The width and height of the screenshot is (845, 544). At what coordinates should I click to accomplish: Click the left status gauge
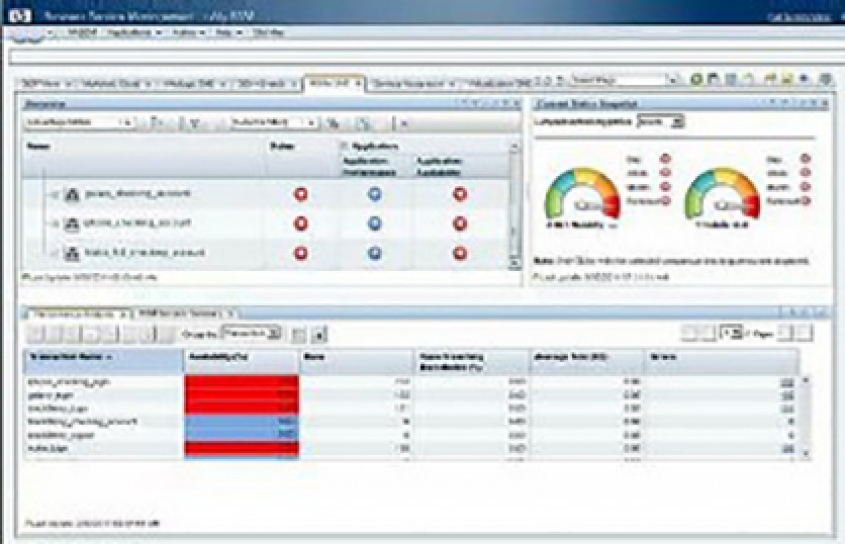582,195
